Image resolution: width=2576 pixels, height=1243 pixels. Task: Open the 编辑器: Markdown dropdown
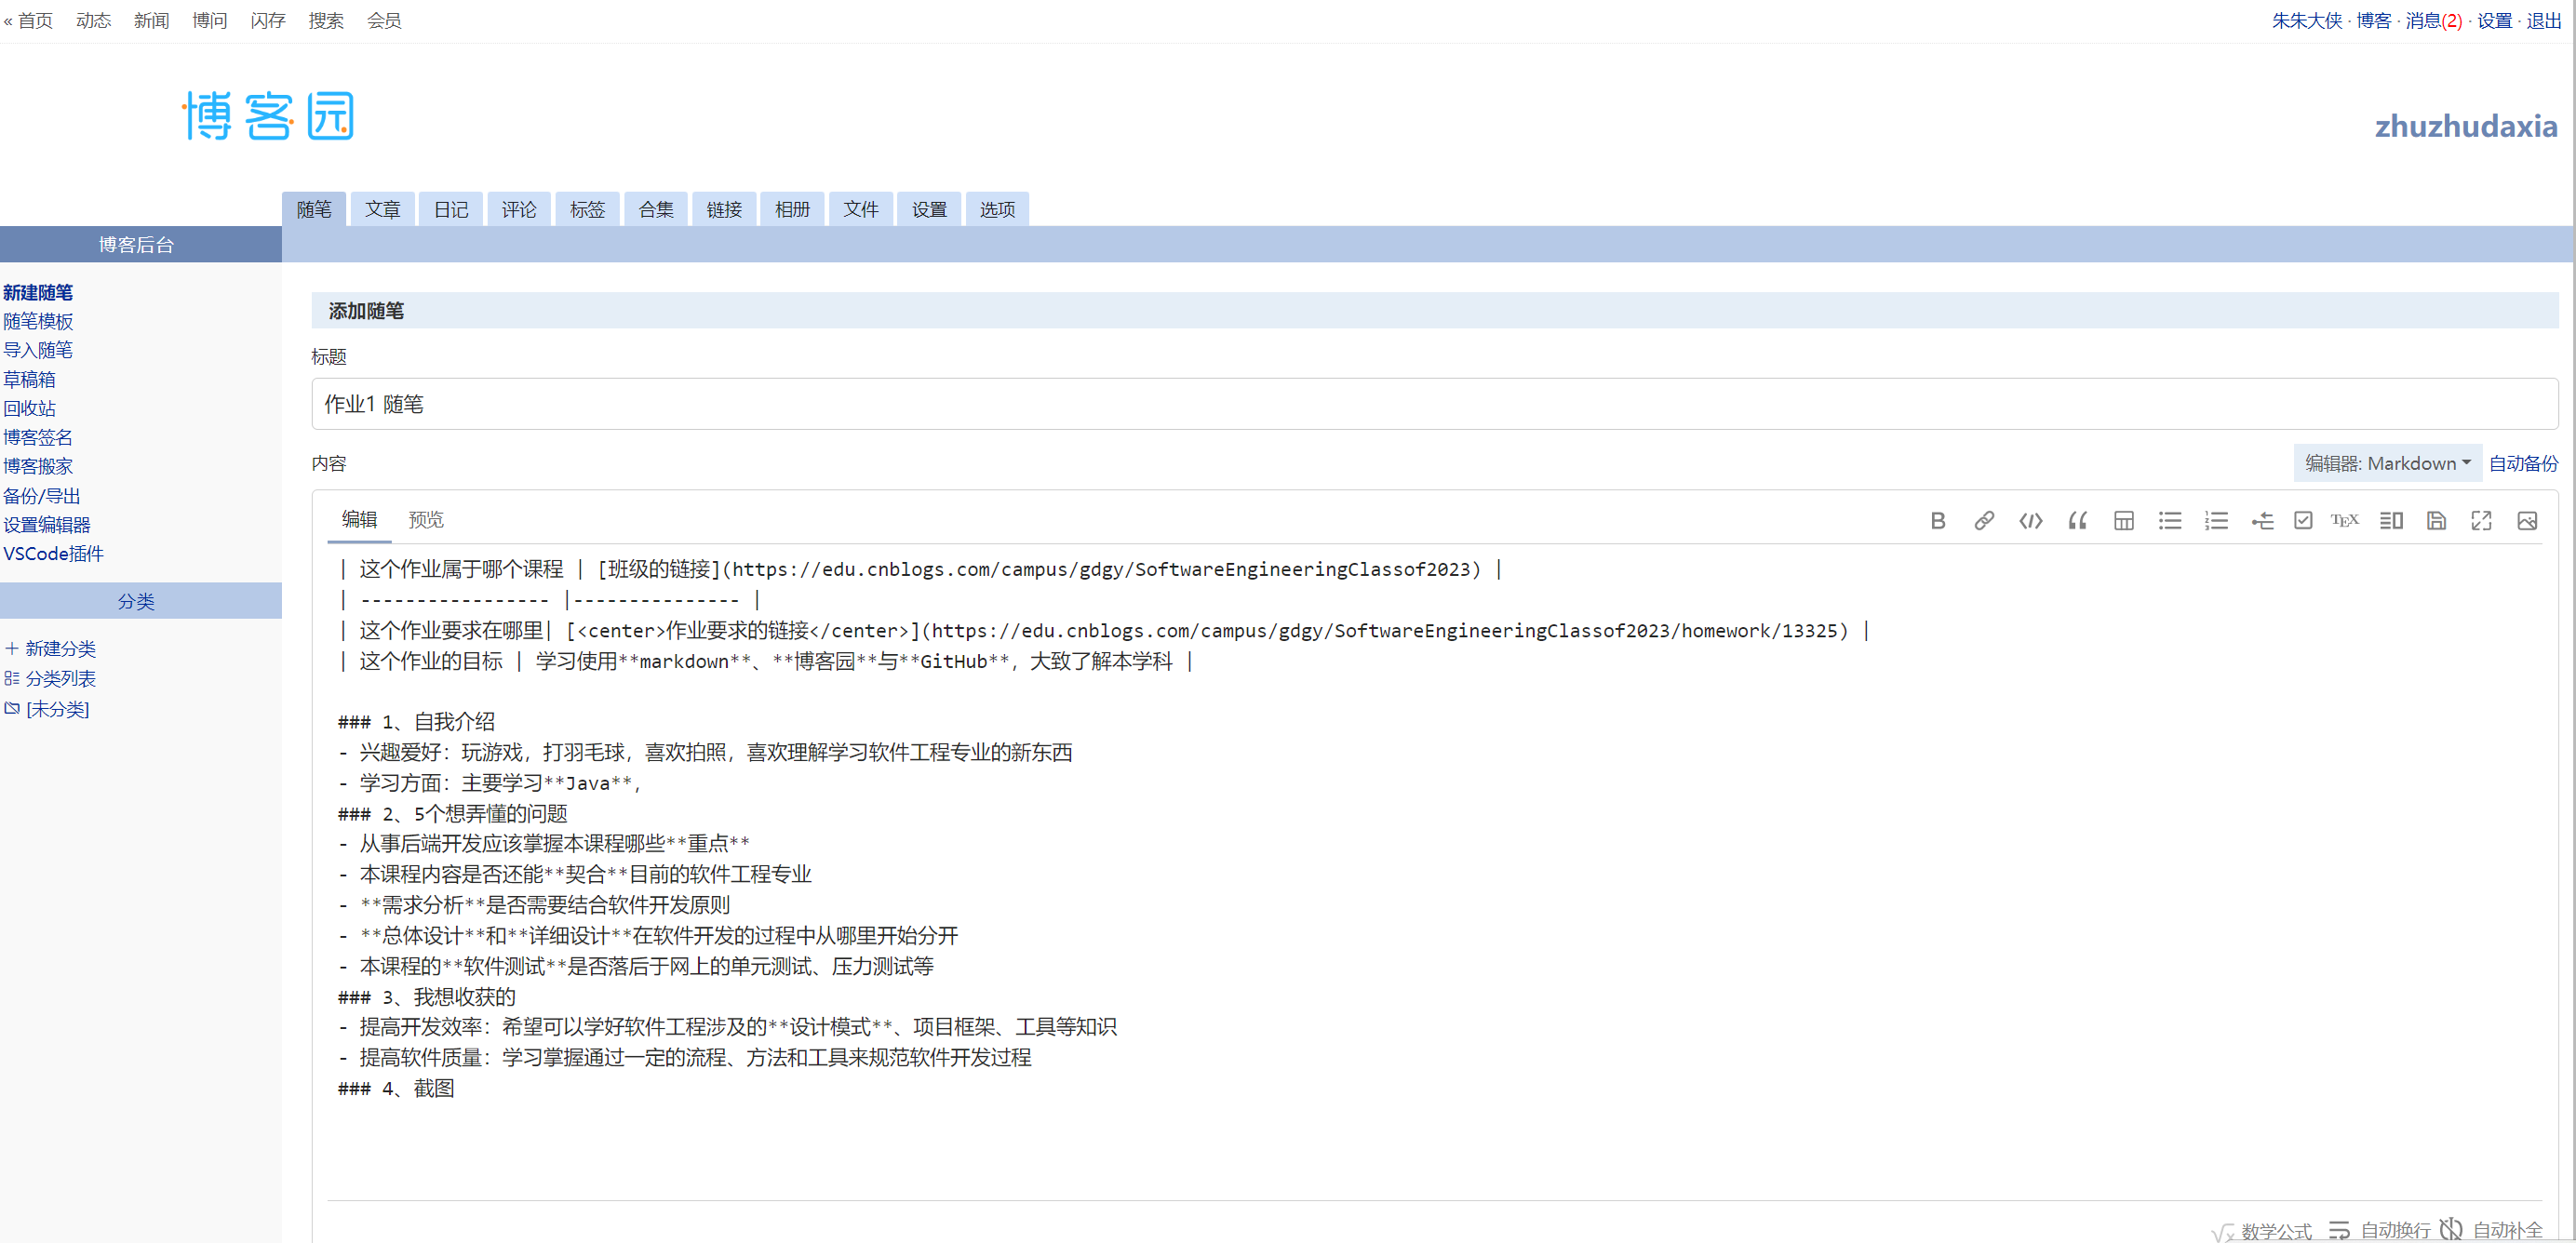click(2386, 463)
